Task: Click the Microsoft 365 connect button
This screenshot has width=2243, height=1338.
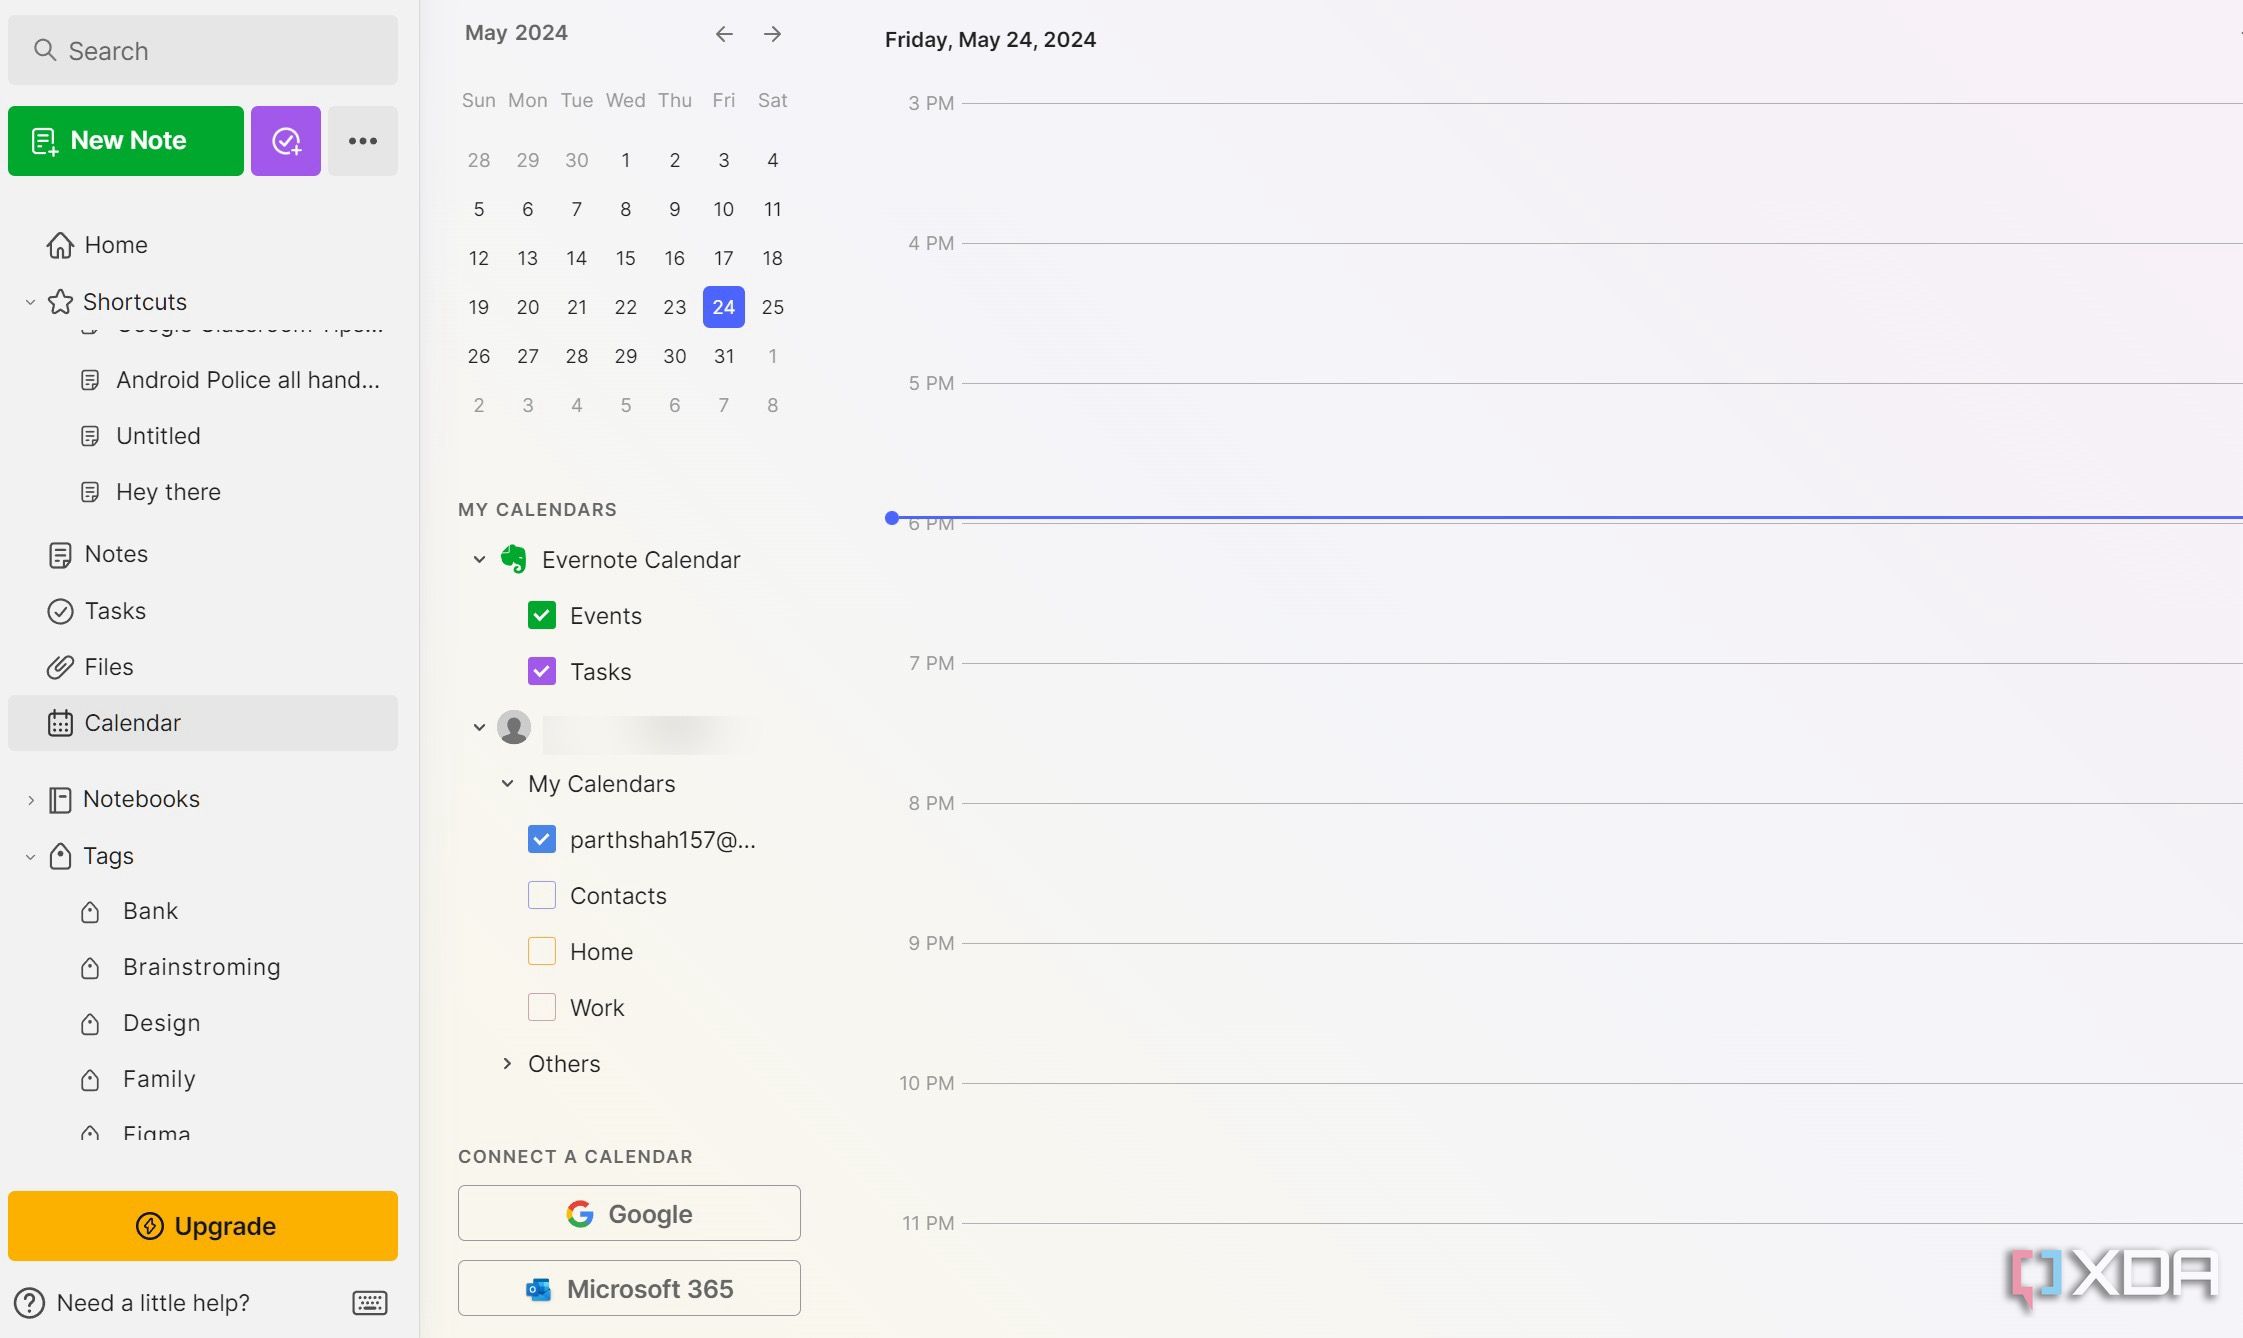Action: point(629,1287)
